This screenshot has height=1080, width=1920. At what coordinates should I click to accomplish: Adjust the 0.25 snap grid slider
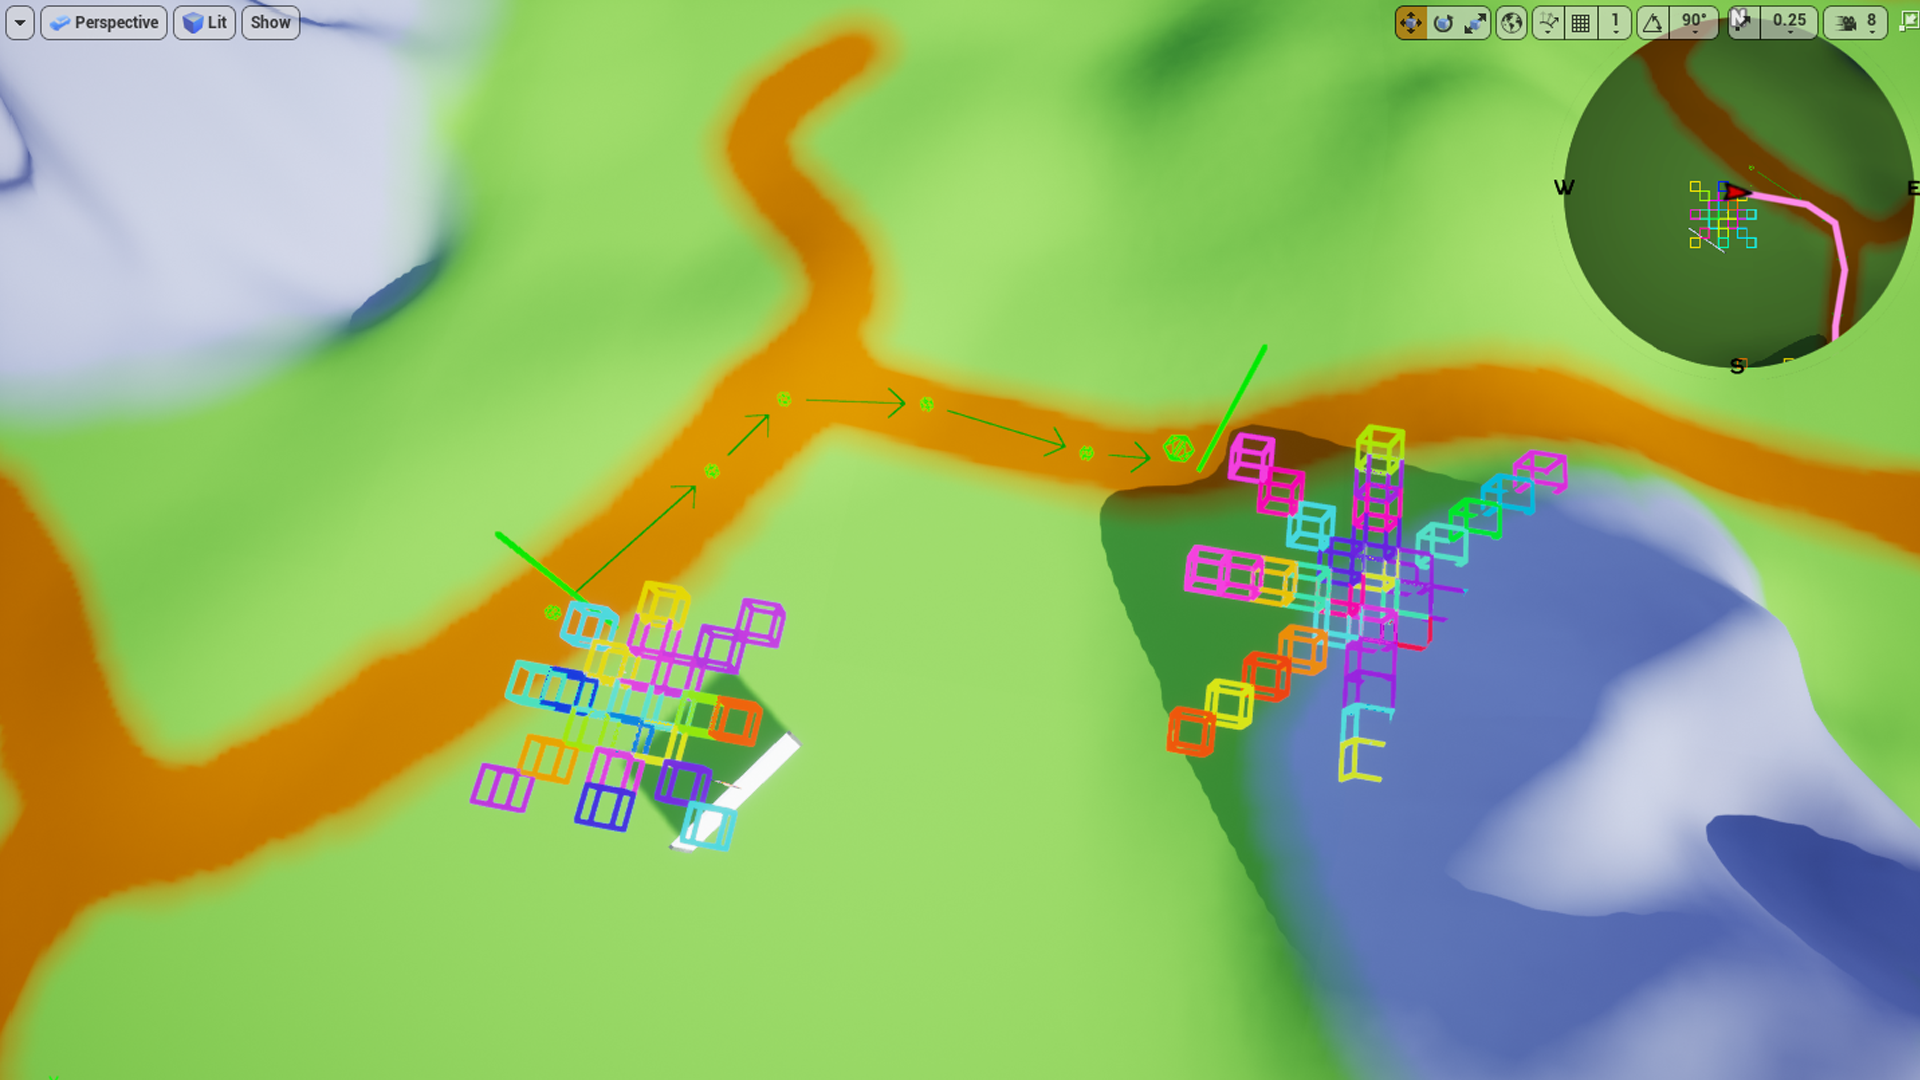coord(1785,22)
